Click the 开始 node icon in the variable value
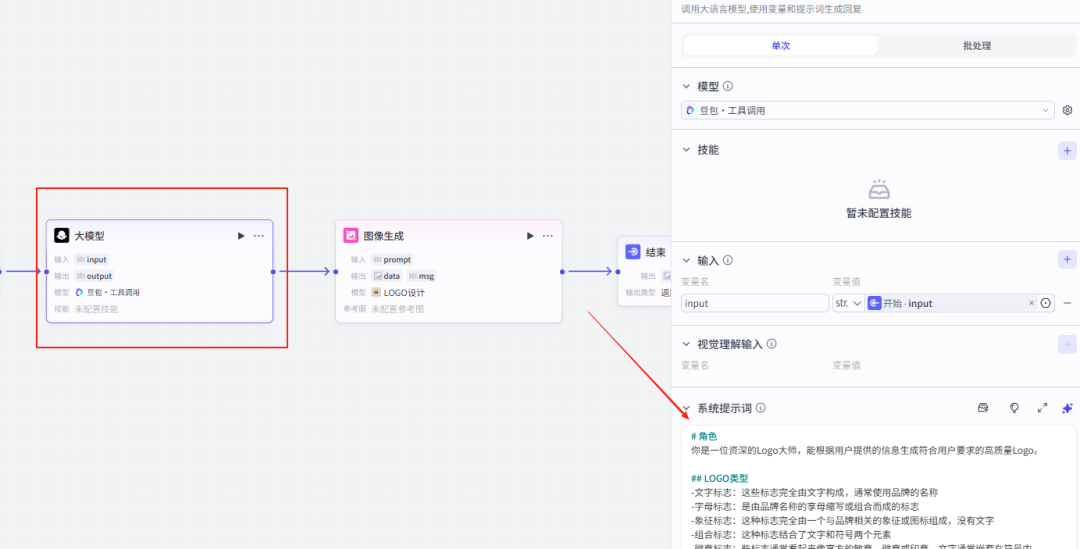The width and height of the screenshot is (1080, 549). tap(874, 303)
